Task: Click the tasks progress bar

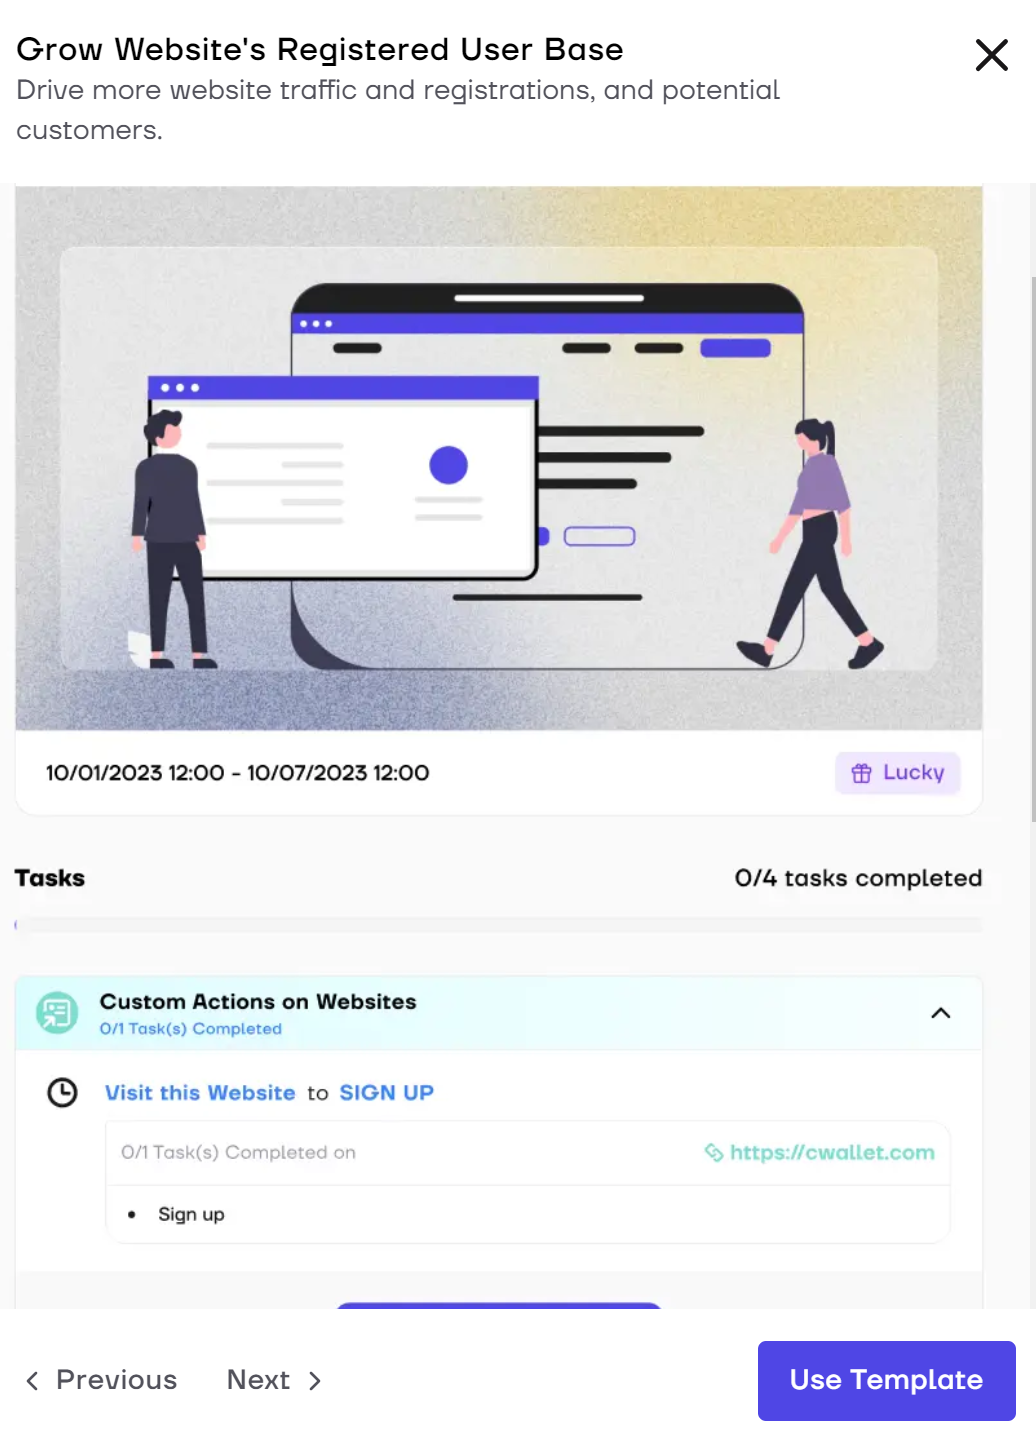Action: [x=498, y=925]
